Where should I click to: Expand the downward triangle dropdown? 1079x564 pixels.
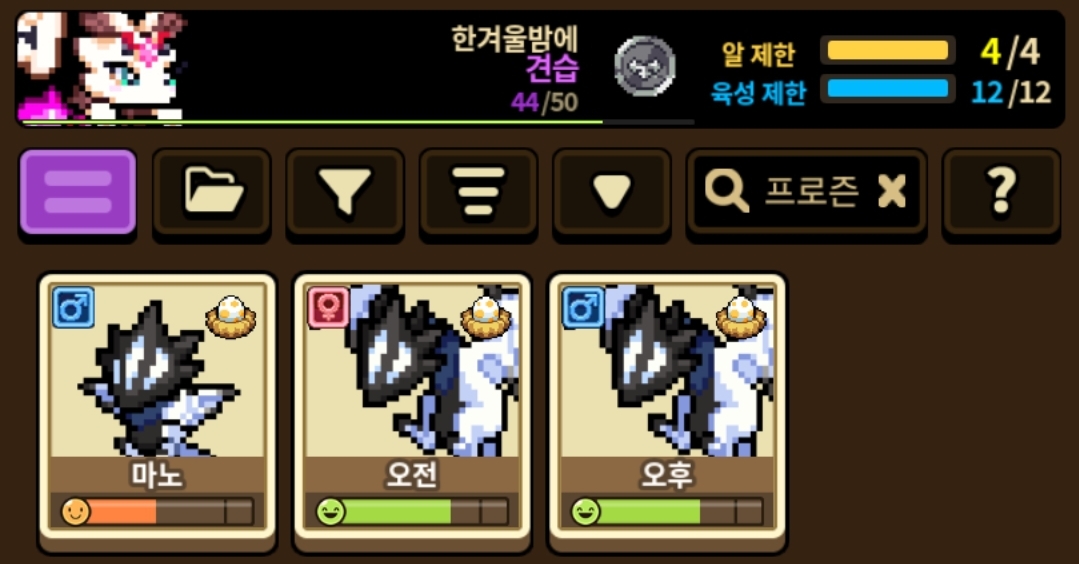(x=612, y=193)
